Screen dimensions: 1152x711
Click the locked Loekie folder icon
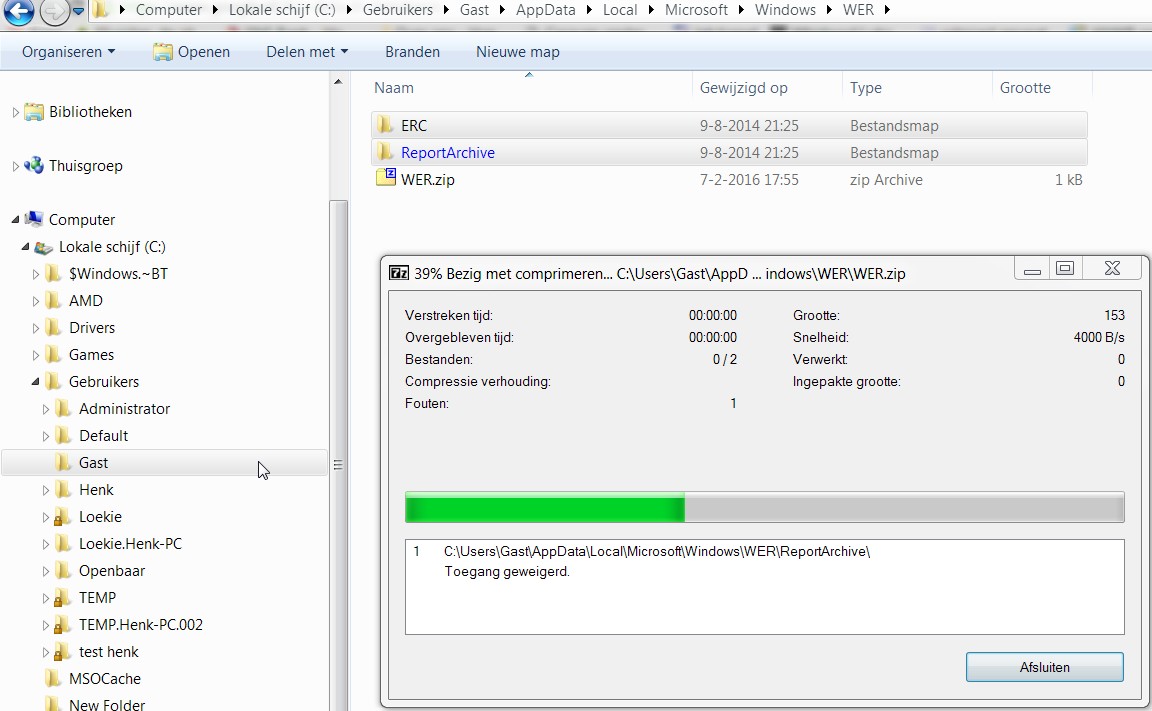[x=63, y=517]
